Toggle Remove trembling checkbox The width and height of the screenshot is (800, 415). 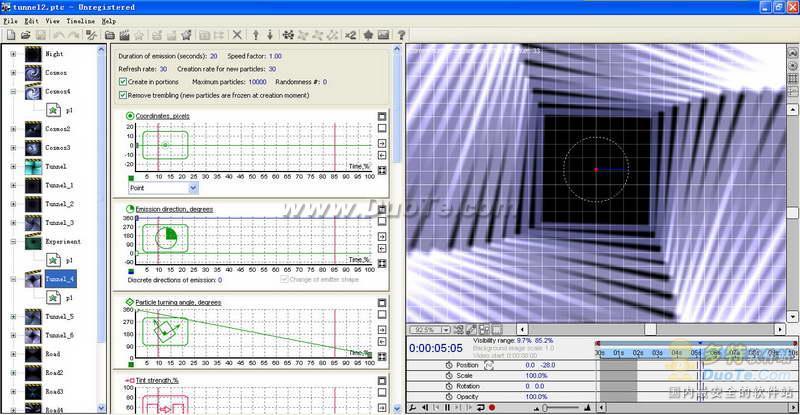pyautogui.click(x=122, y=95)
